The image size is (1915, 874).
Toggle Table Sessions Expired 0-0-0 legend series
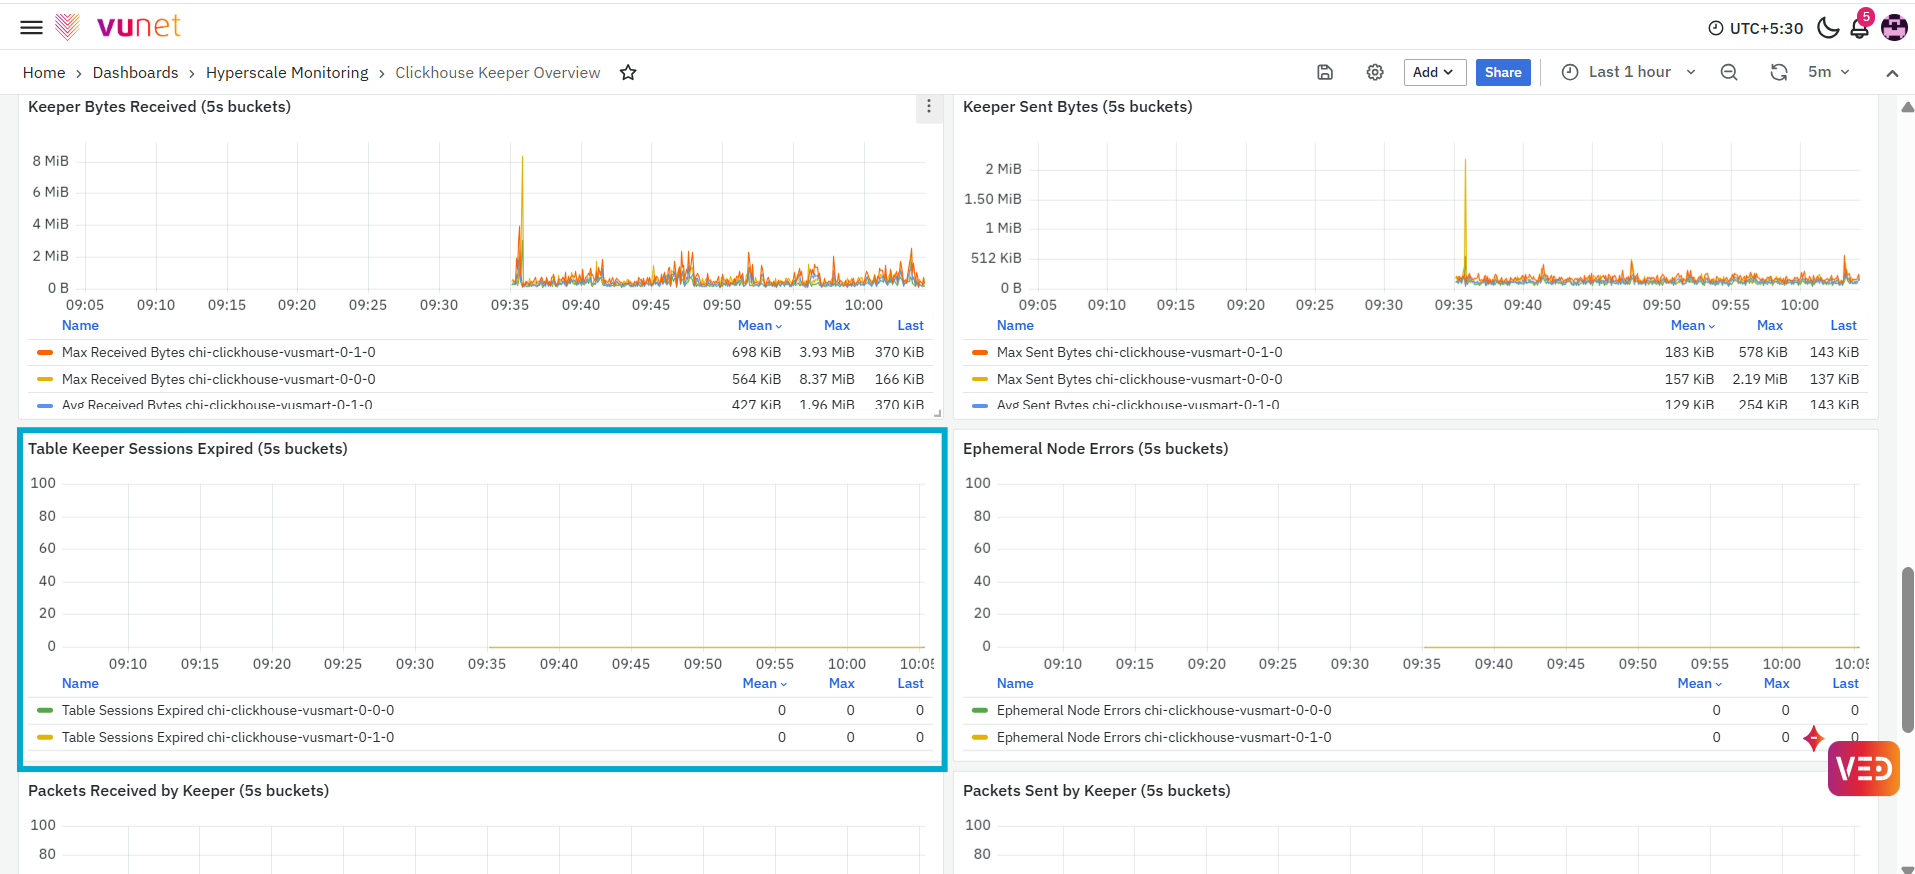coord(228,710)
